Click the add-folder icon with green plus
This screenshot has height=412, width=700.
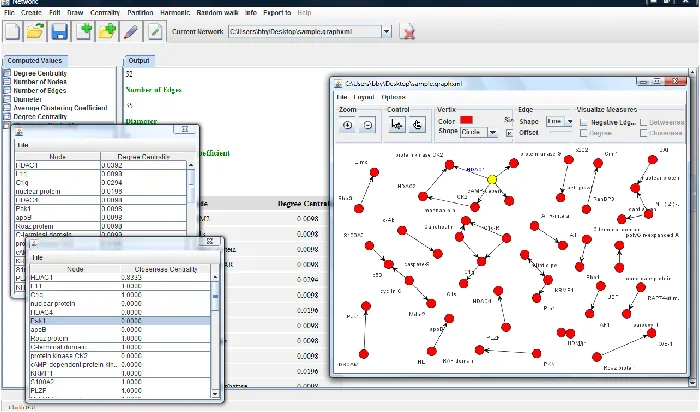[107, 32]
